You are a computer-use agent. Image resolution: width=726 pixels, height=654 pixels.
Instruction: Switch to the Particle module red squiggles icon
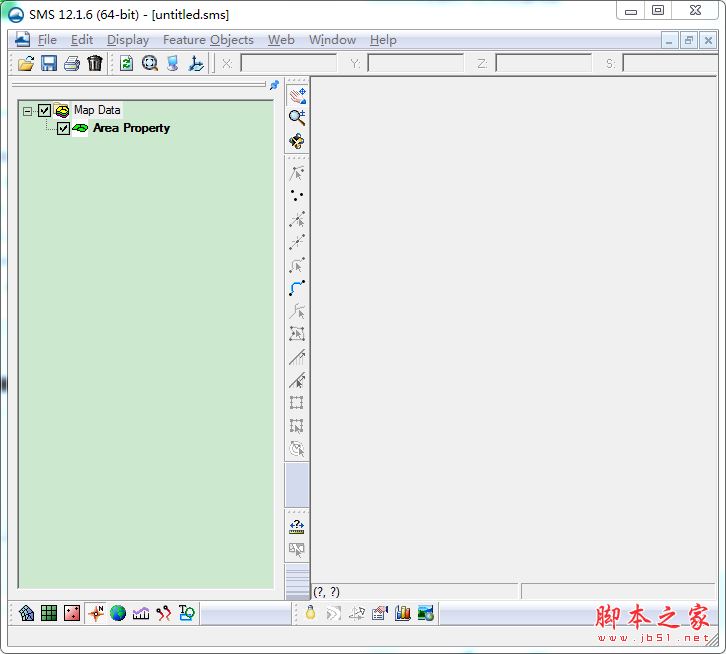(x=163, y=613)
